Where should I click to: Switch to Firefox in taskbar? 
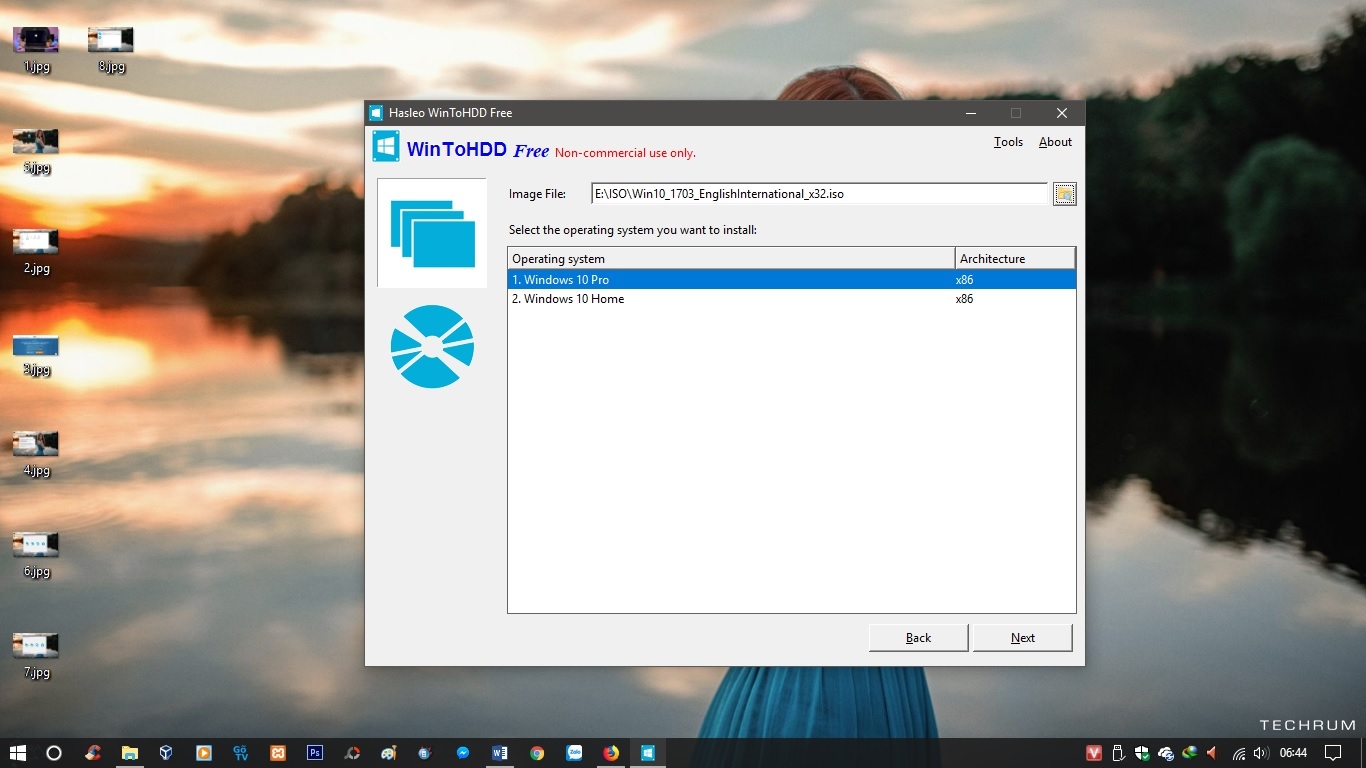pyautogui.click(x=611, y=753)
